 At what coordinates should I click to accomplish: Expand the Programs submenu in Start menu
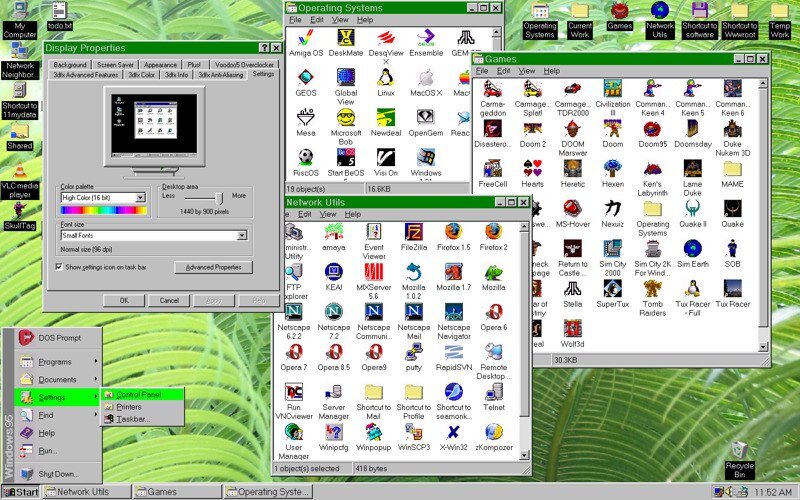[57, 362]
